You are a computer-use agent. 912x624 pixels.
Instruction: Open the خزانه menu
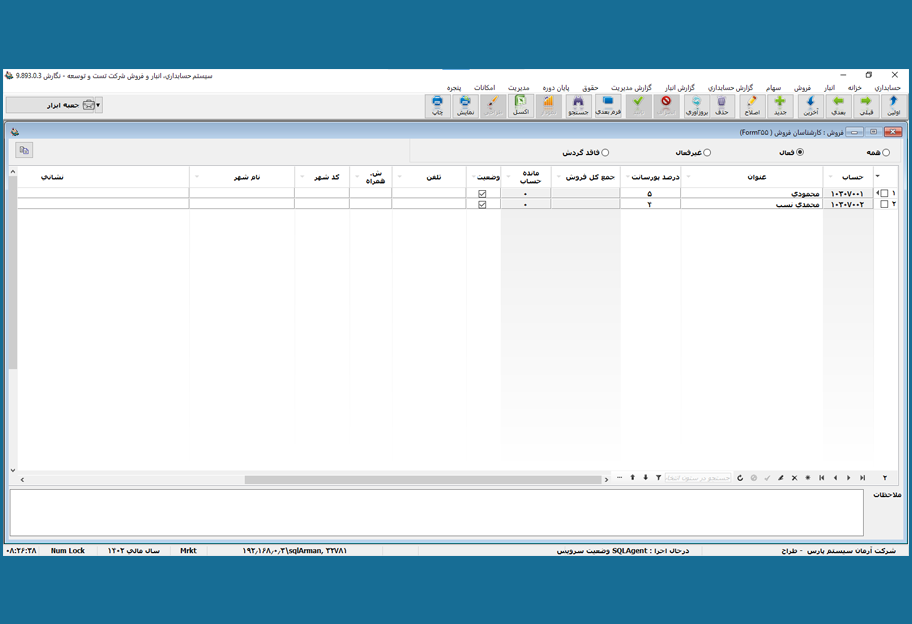[854, 88]
